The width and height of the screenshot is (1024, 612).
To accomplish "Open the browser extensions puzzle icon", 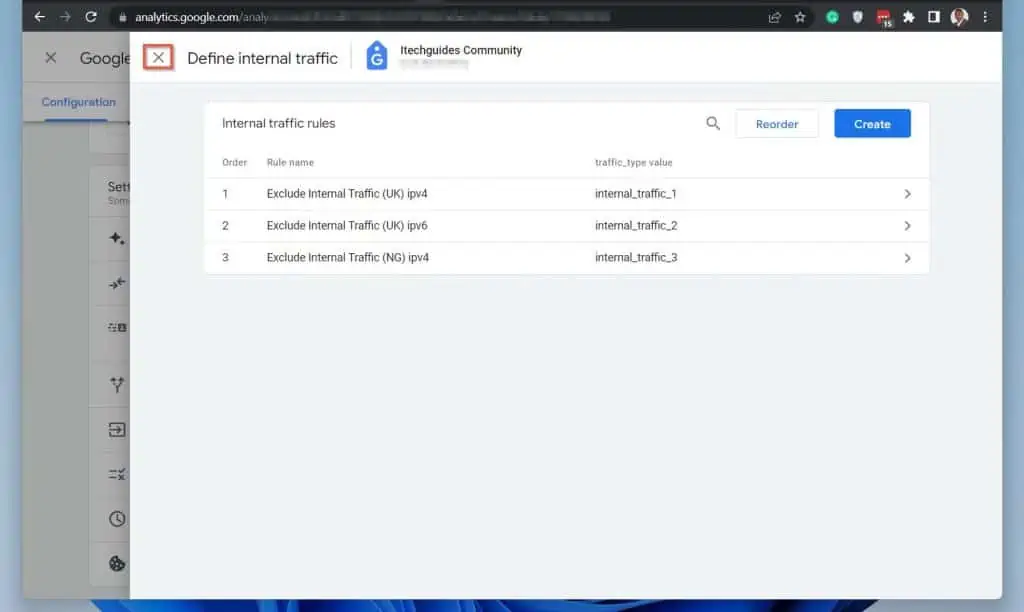I will click(908, 17).
